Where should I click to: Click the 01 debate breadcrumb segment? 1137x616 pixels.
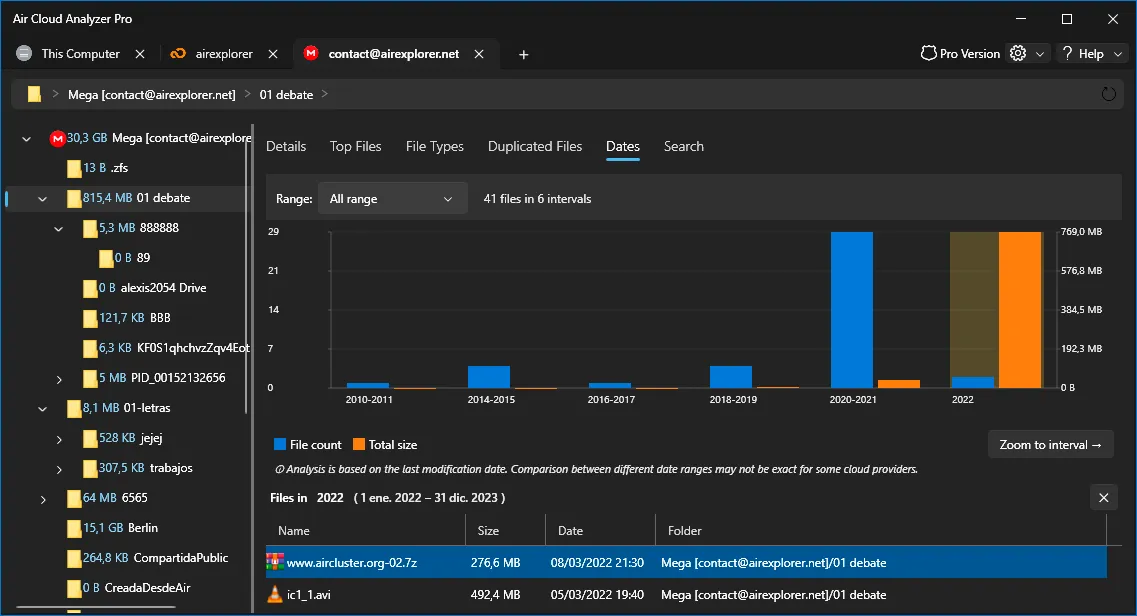click(286, 94)
